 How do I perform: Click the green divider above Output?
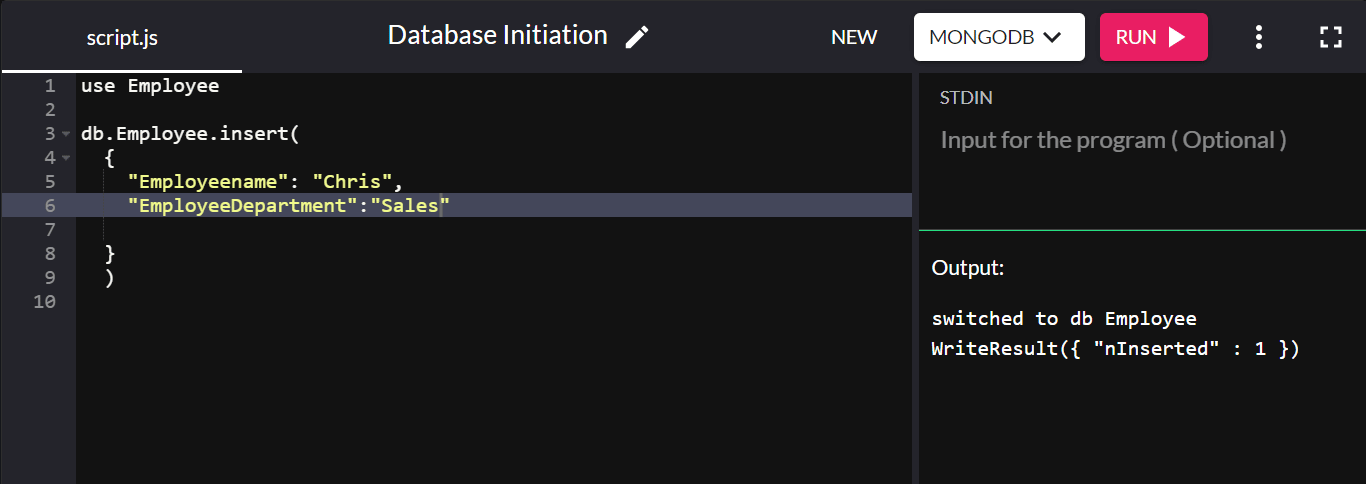tap(1142, 231)
